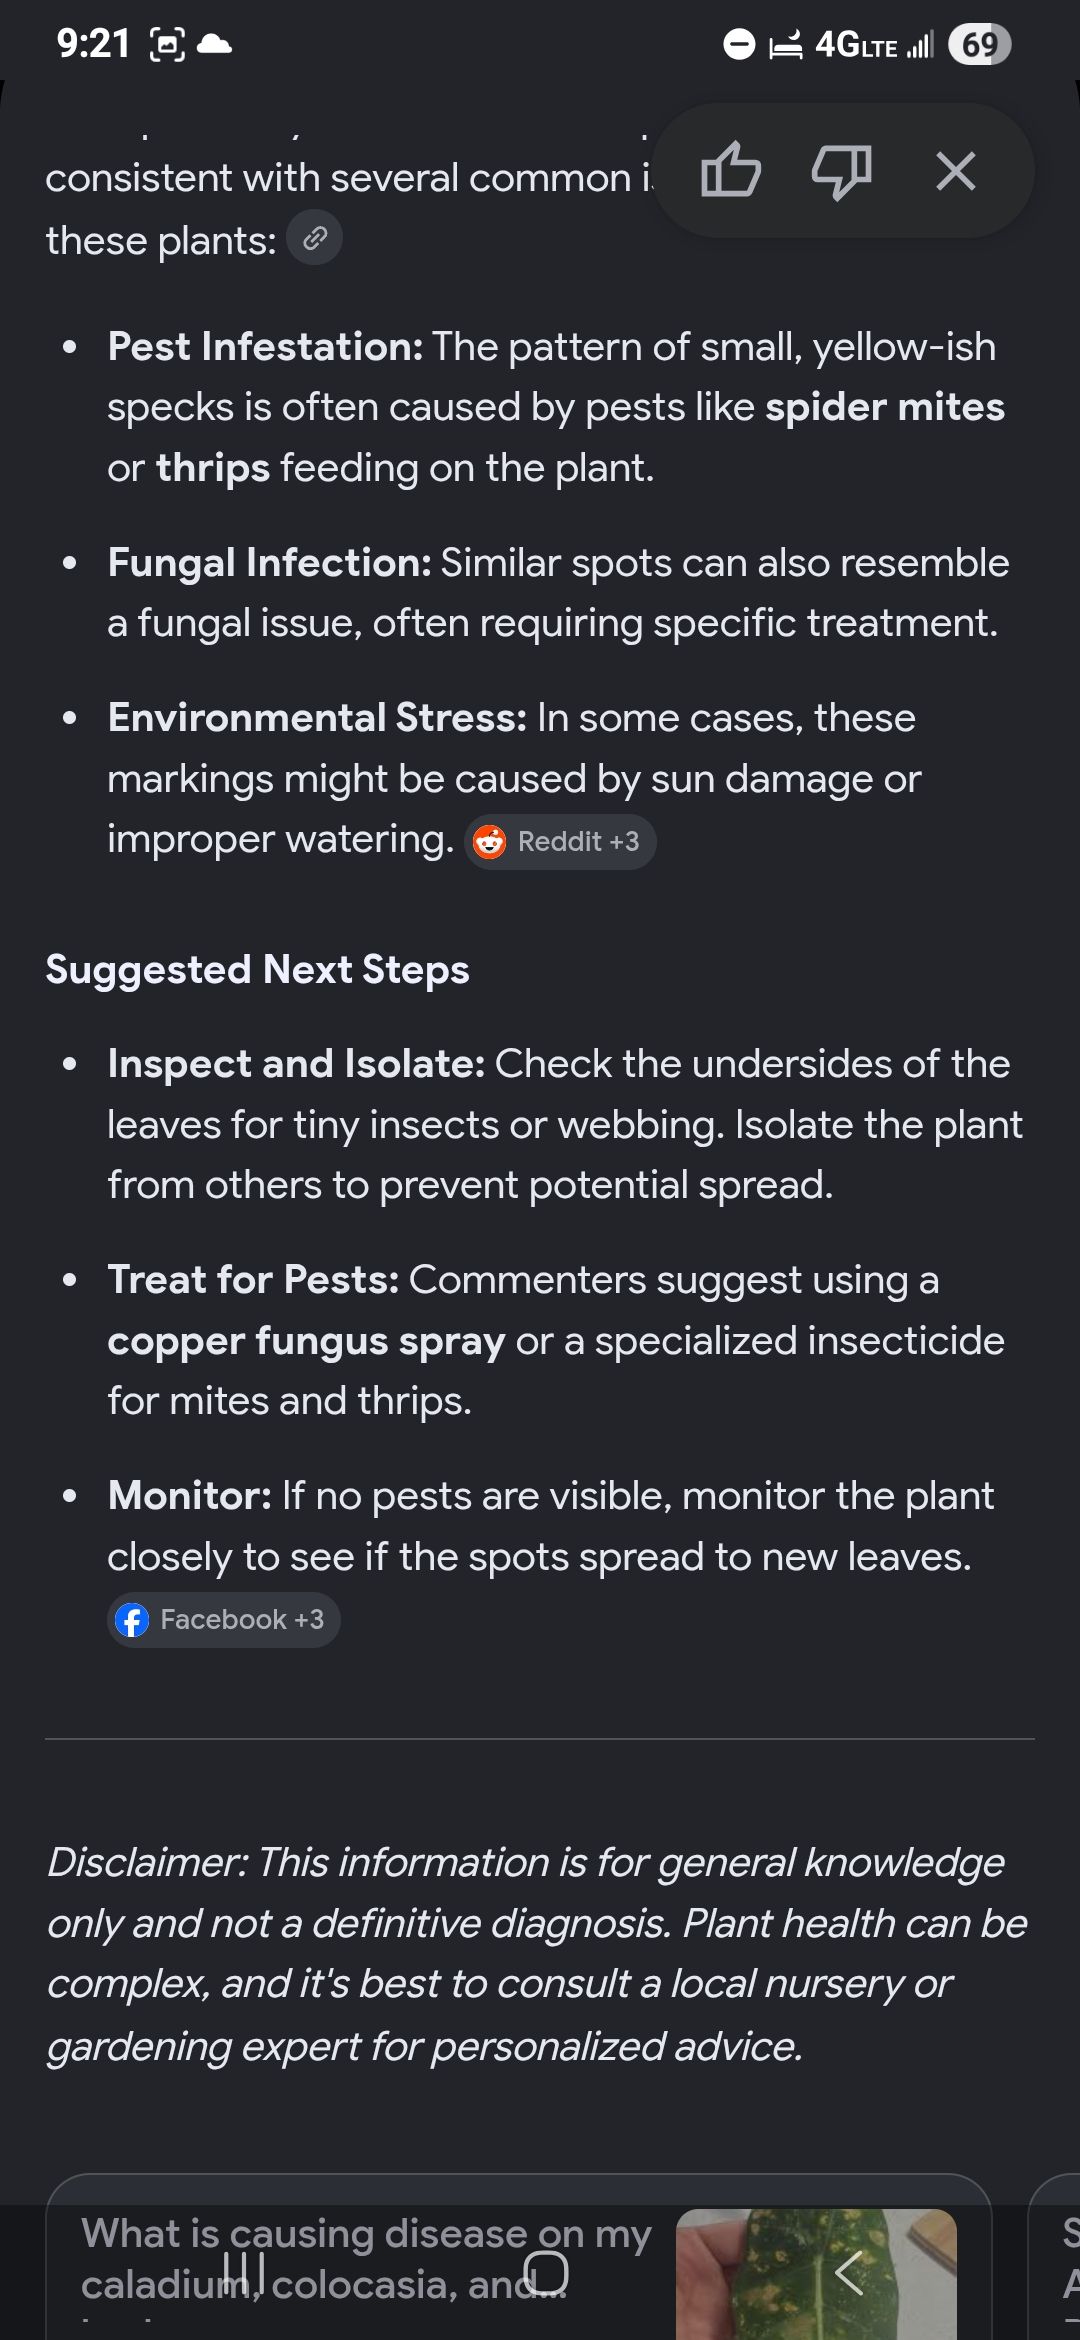The image size is (1080, 2340).
Task: Tap the Facebook logo icon
Action: [x=132, y=1620]
